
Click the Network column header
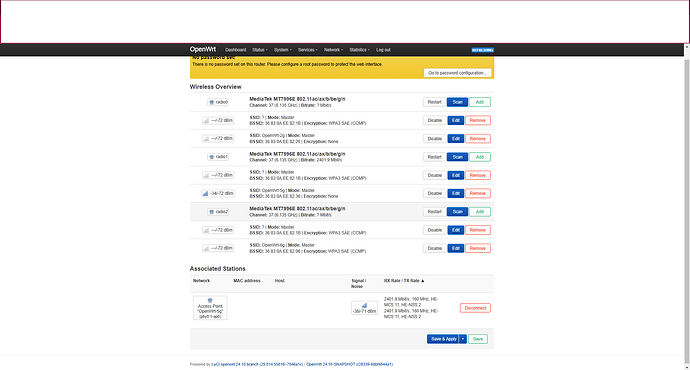202,281
